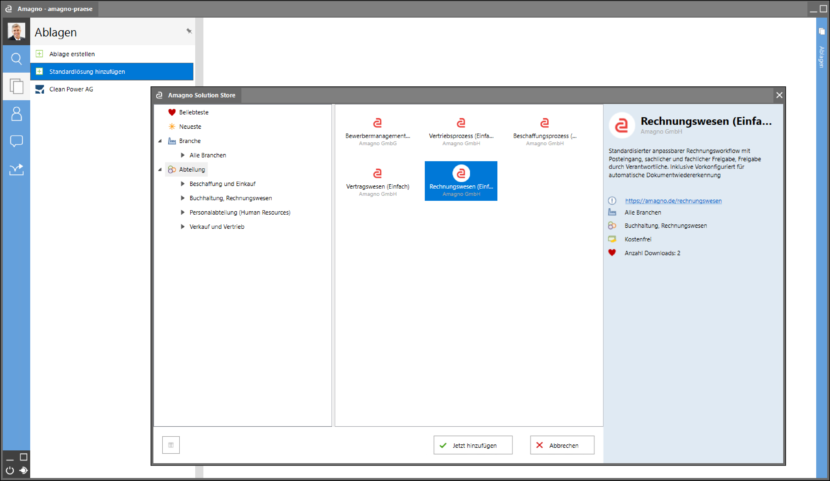This screenshot has height=481, width=830.
Task: Collapse the Abteilung tree node
Action: click(x=160, y=169)
